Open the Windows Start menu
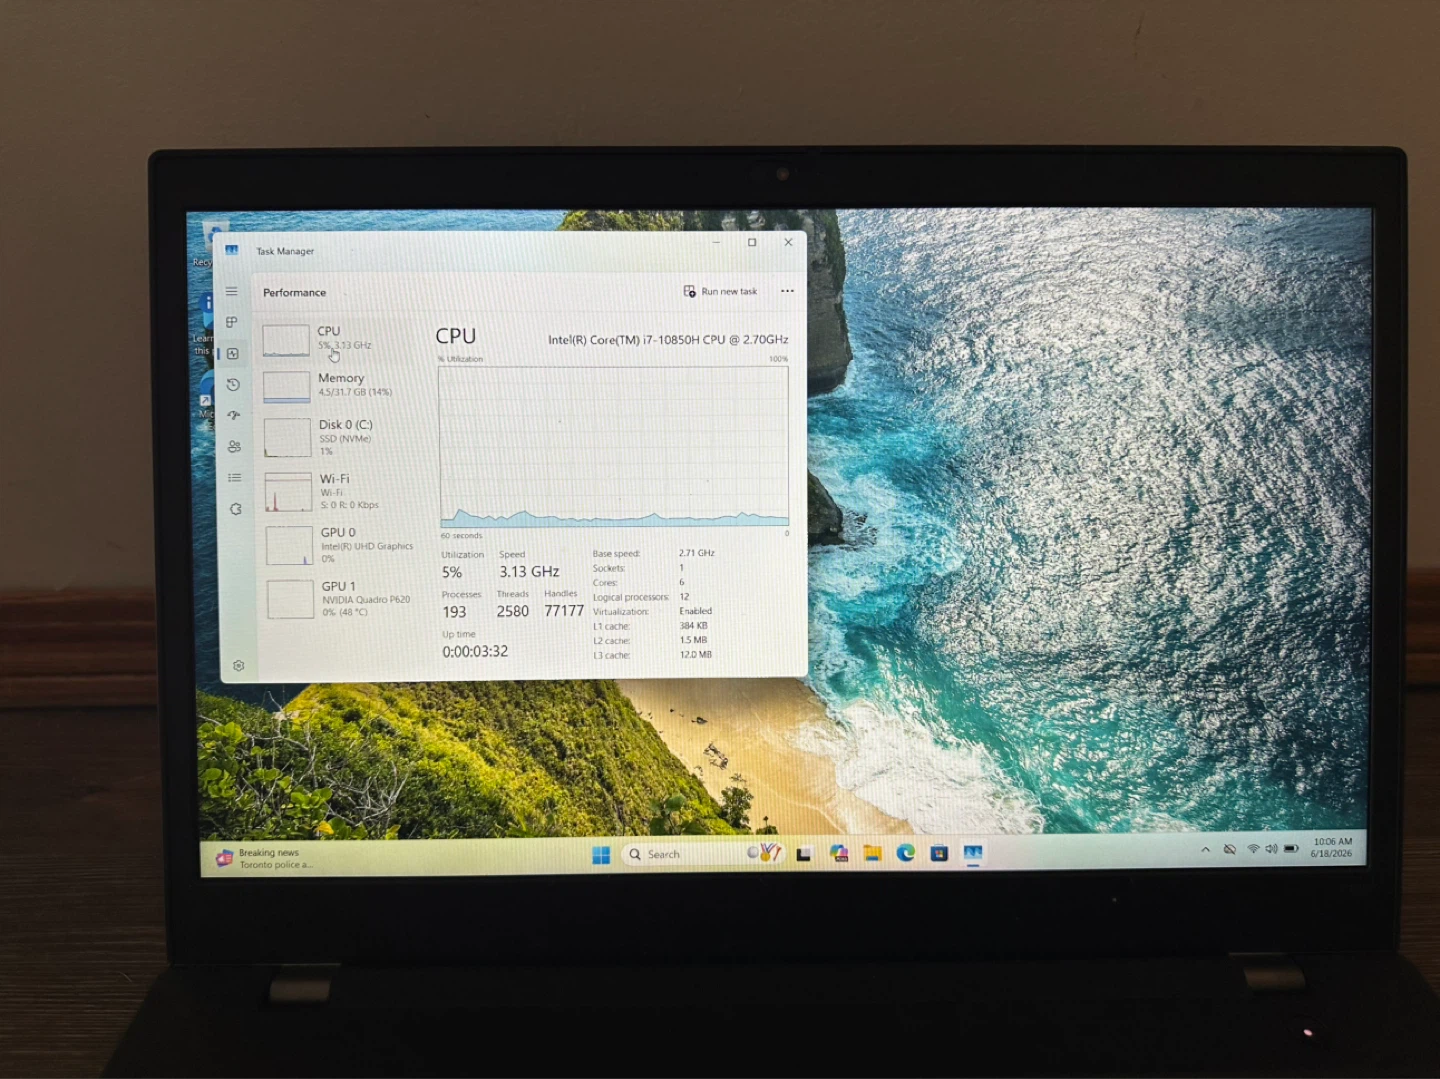This screenshot has width=1440, height=1079. click(601, 855)
